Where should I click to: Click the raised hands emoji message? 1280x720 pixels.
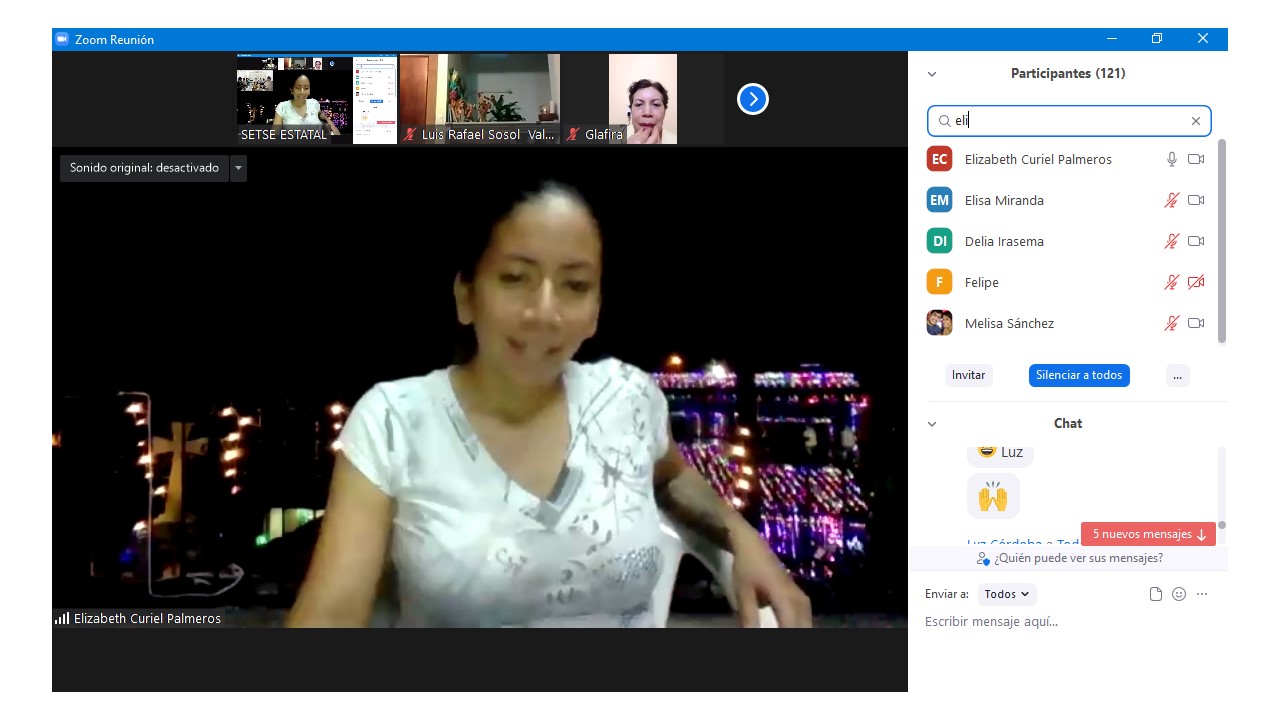993,496
